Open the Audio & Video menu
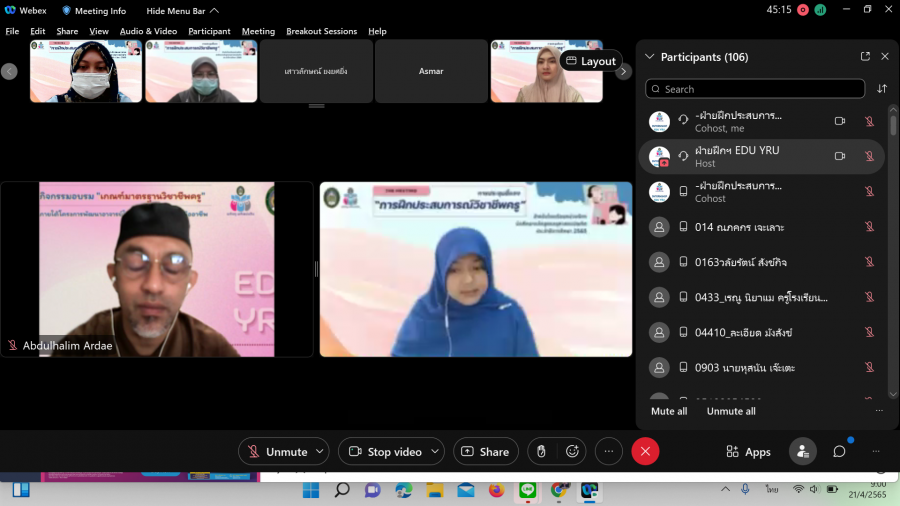 (x=148, y=31)
